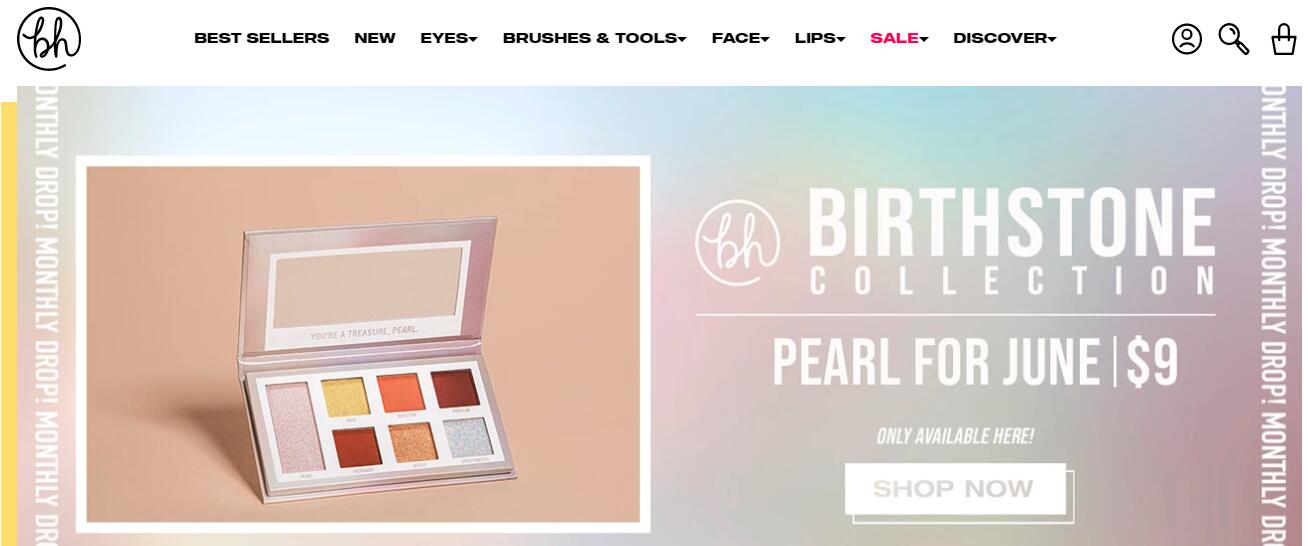Click the Shop Now button
1308x546 pixels.
click(955, 489)
